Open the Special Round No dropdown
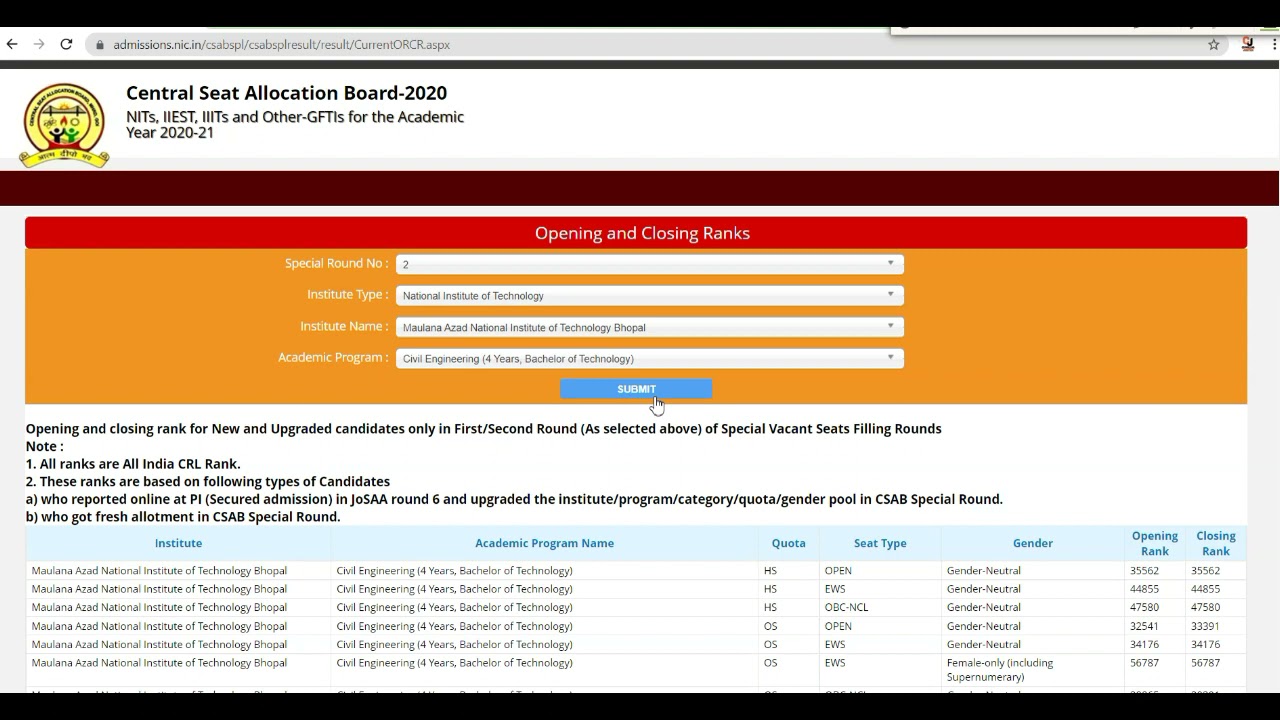Image resolution: width=1280 pixels, height=720 pixels. 650,264
